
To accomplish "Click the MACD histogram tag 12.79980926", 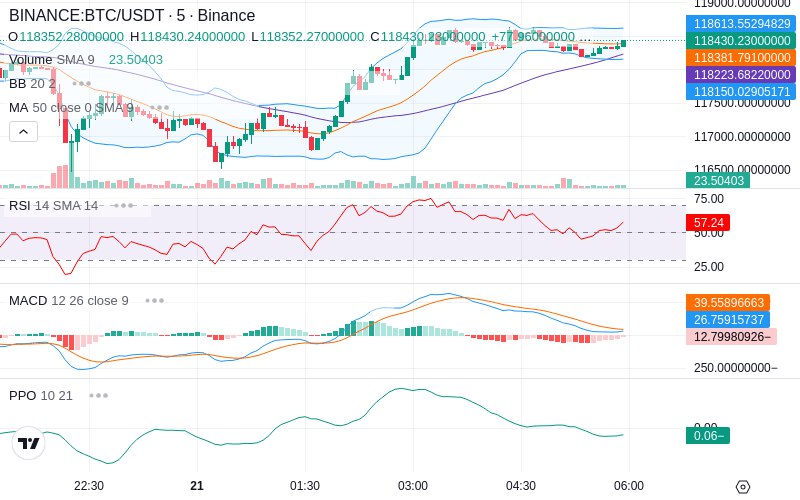I will 731,337.
